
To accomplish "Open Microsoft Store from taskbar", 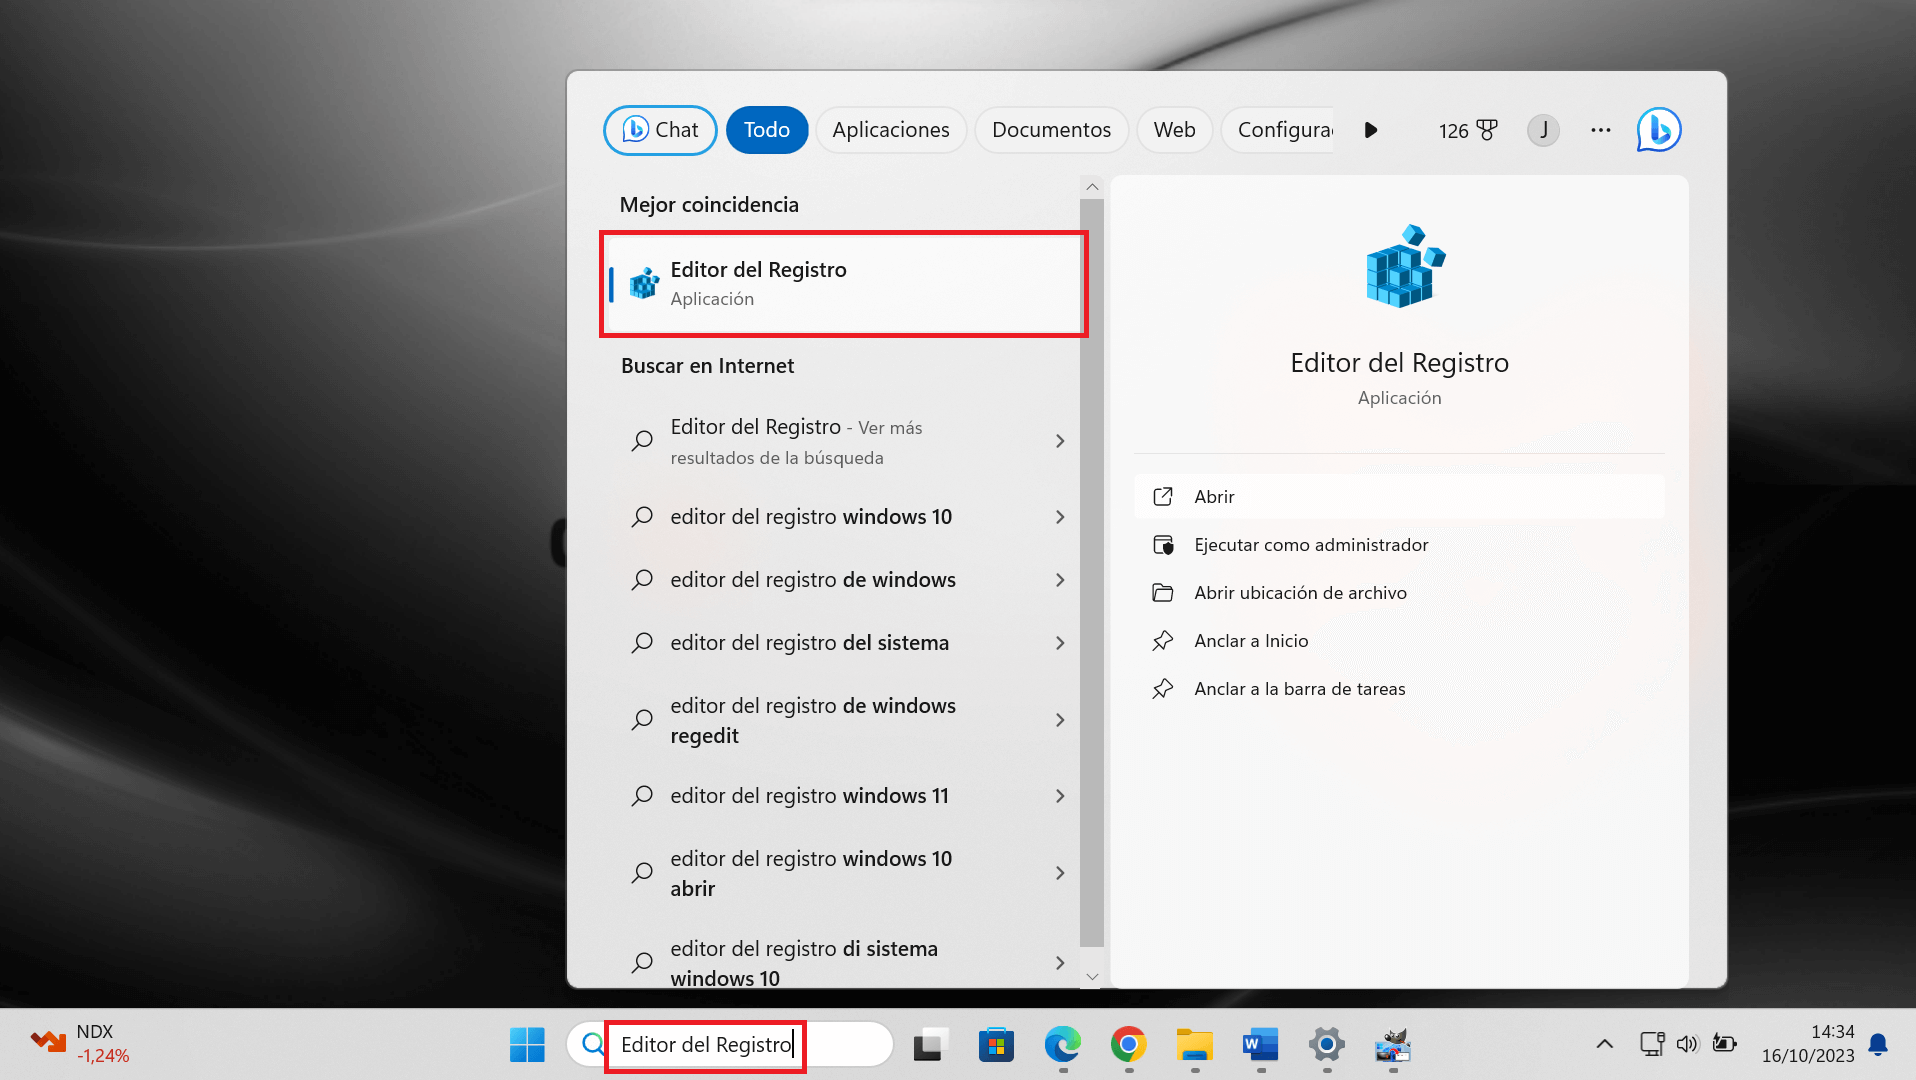I will [x=996, y=1045].
